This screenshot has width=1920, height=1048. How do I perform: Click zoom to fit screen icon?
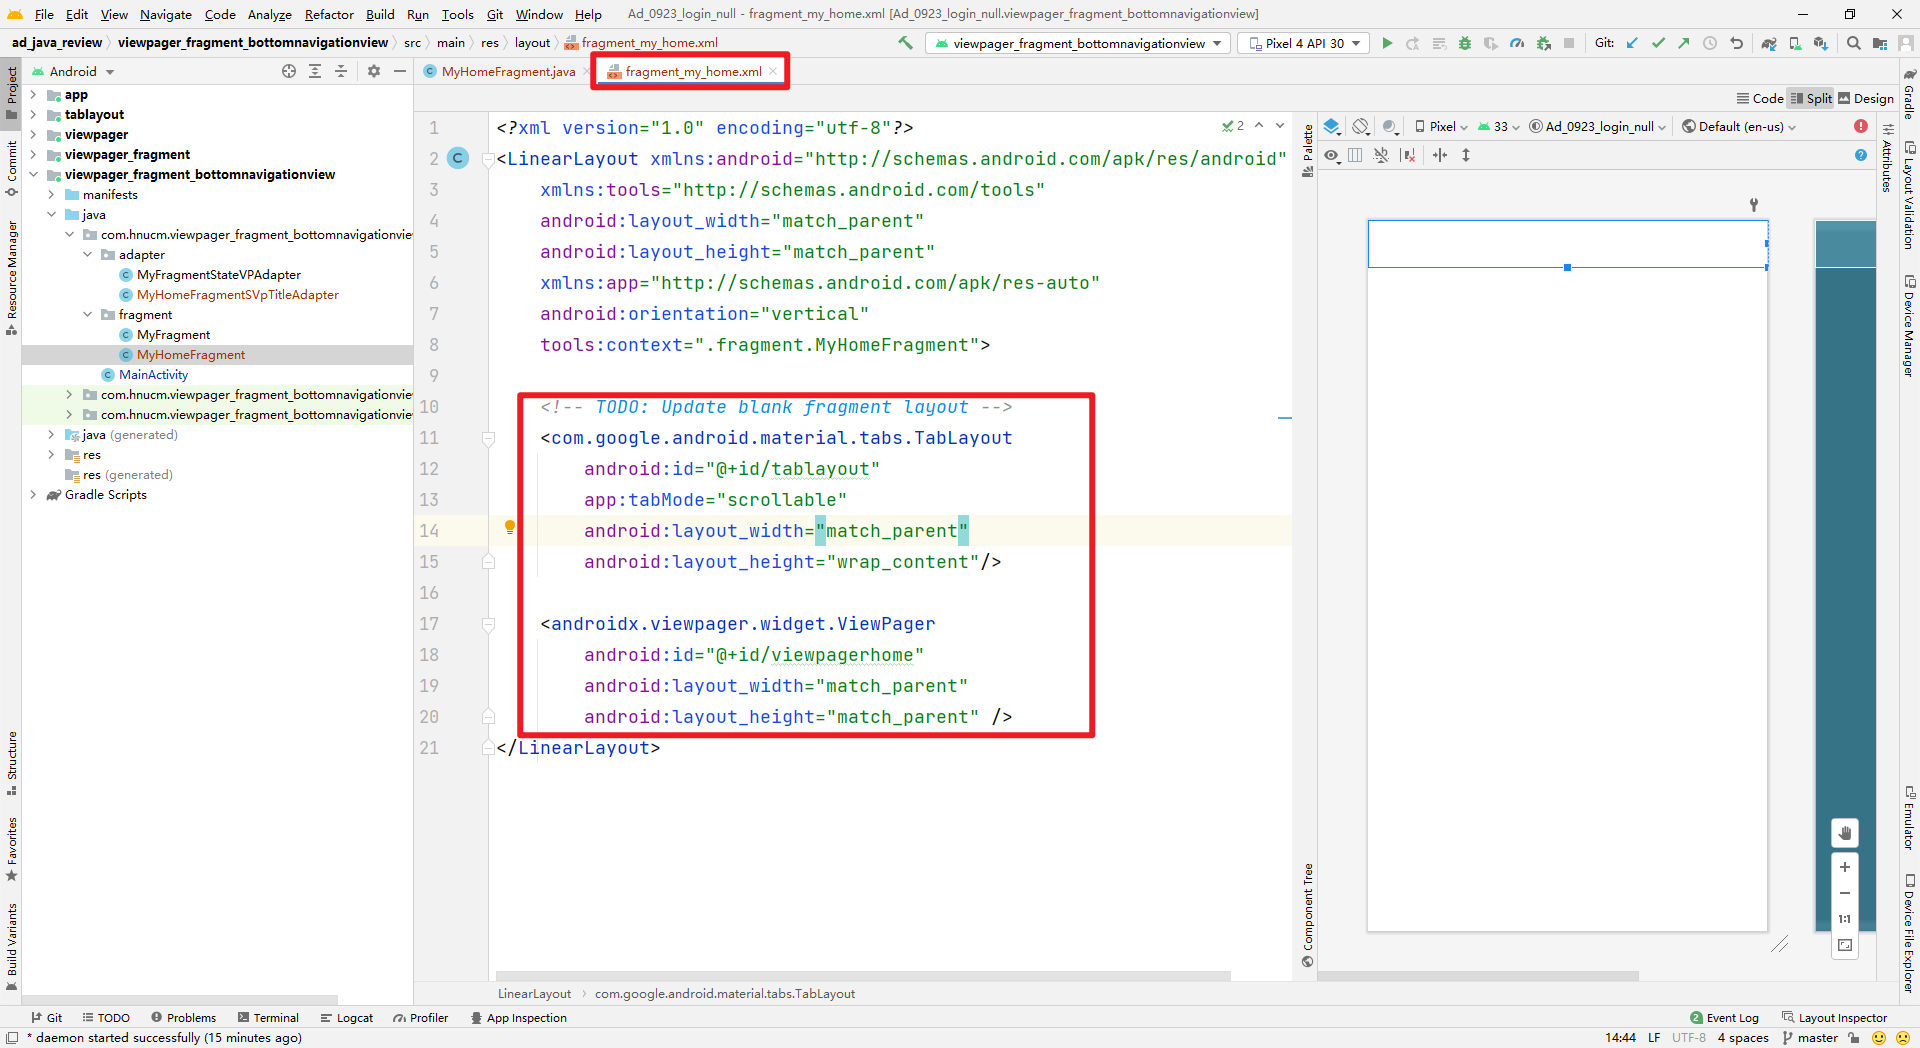click(x=1845, y=945)
